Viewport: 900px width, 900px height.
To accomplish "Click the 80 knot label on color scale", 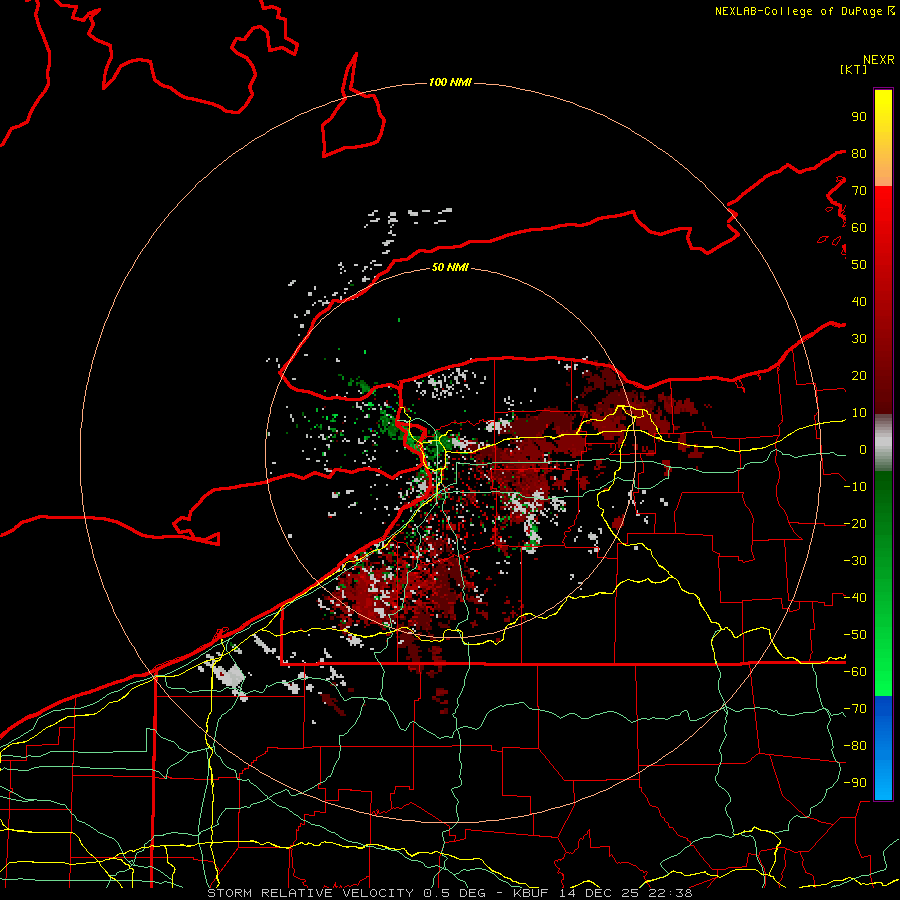I will [x=859, y=154].
